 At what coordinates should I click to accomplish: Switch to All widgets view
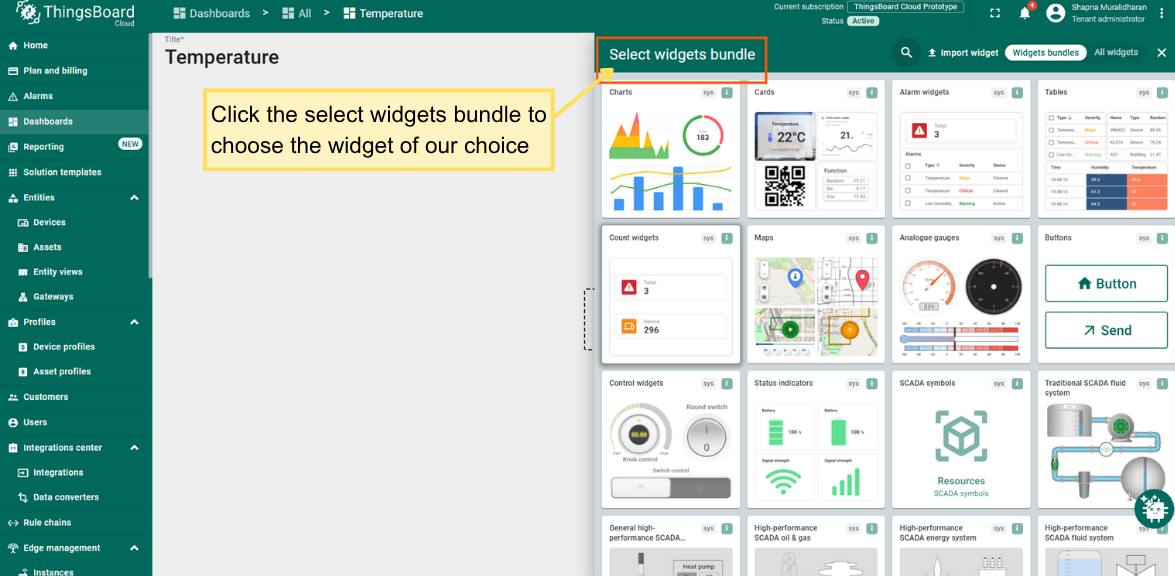(x=1116, y=53)
